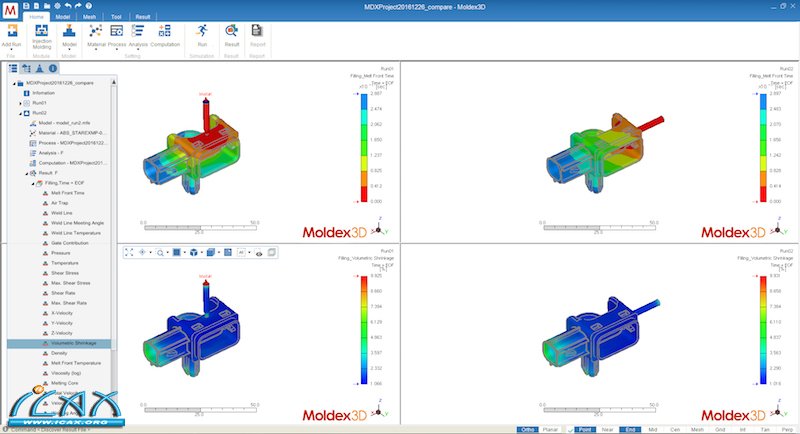800x434 pixels.
Task: Select Gate Contribution result item
Action: 70,243
